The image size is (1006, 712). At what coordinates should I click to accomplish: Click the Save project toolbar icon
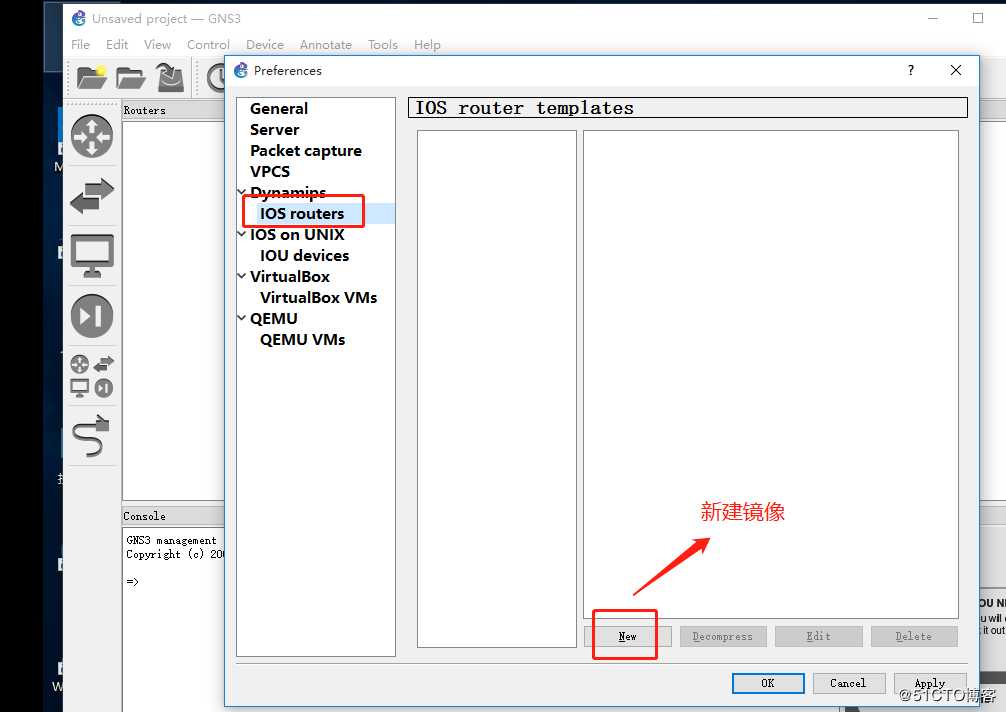tap(170, 77)
